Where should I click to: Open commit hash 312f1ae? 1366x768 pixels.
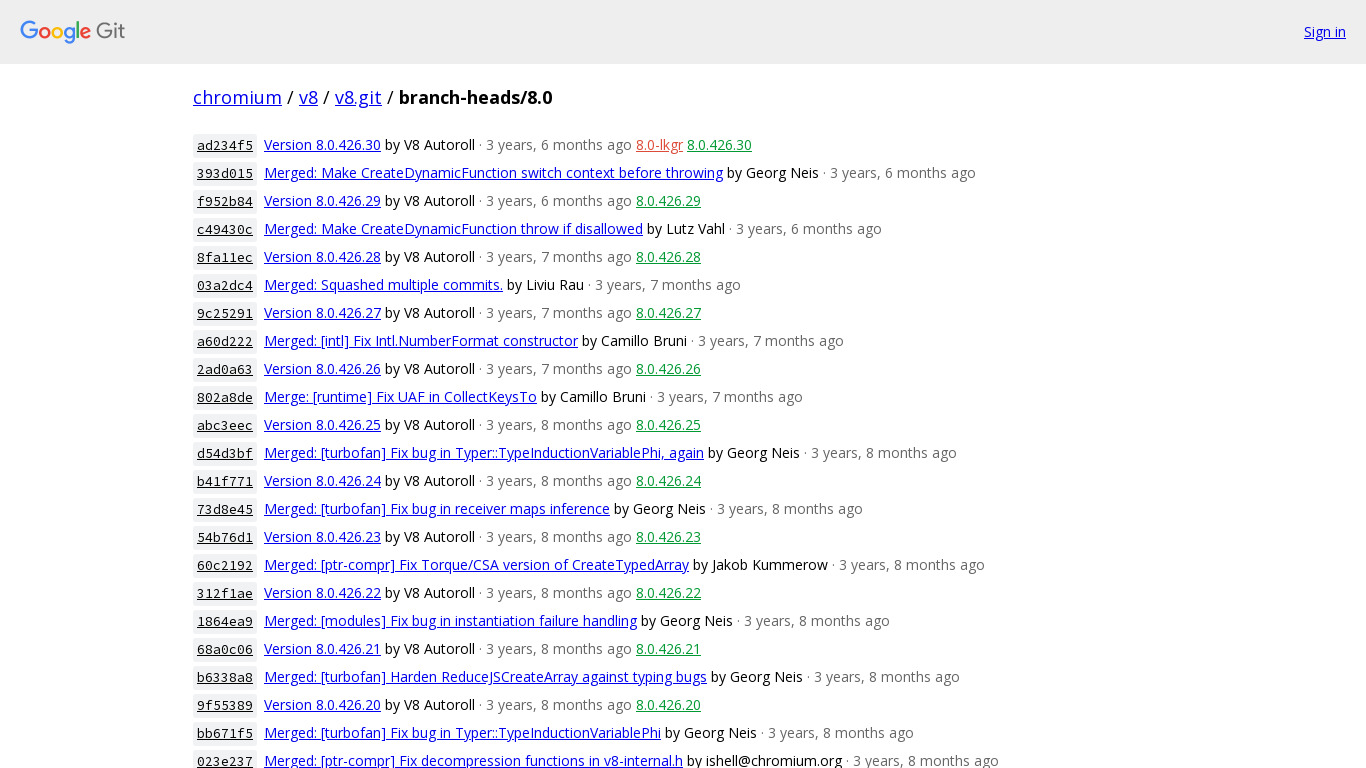pyautogui.click(x=225, y=593)
